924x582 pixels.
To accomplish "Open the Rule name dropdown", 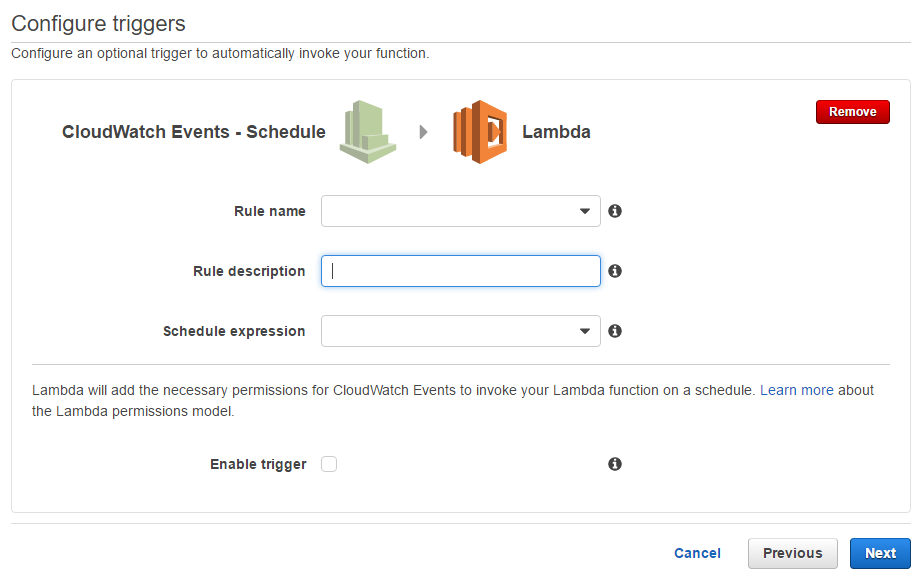I will coord(460,211).
